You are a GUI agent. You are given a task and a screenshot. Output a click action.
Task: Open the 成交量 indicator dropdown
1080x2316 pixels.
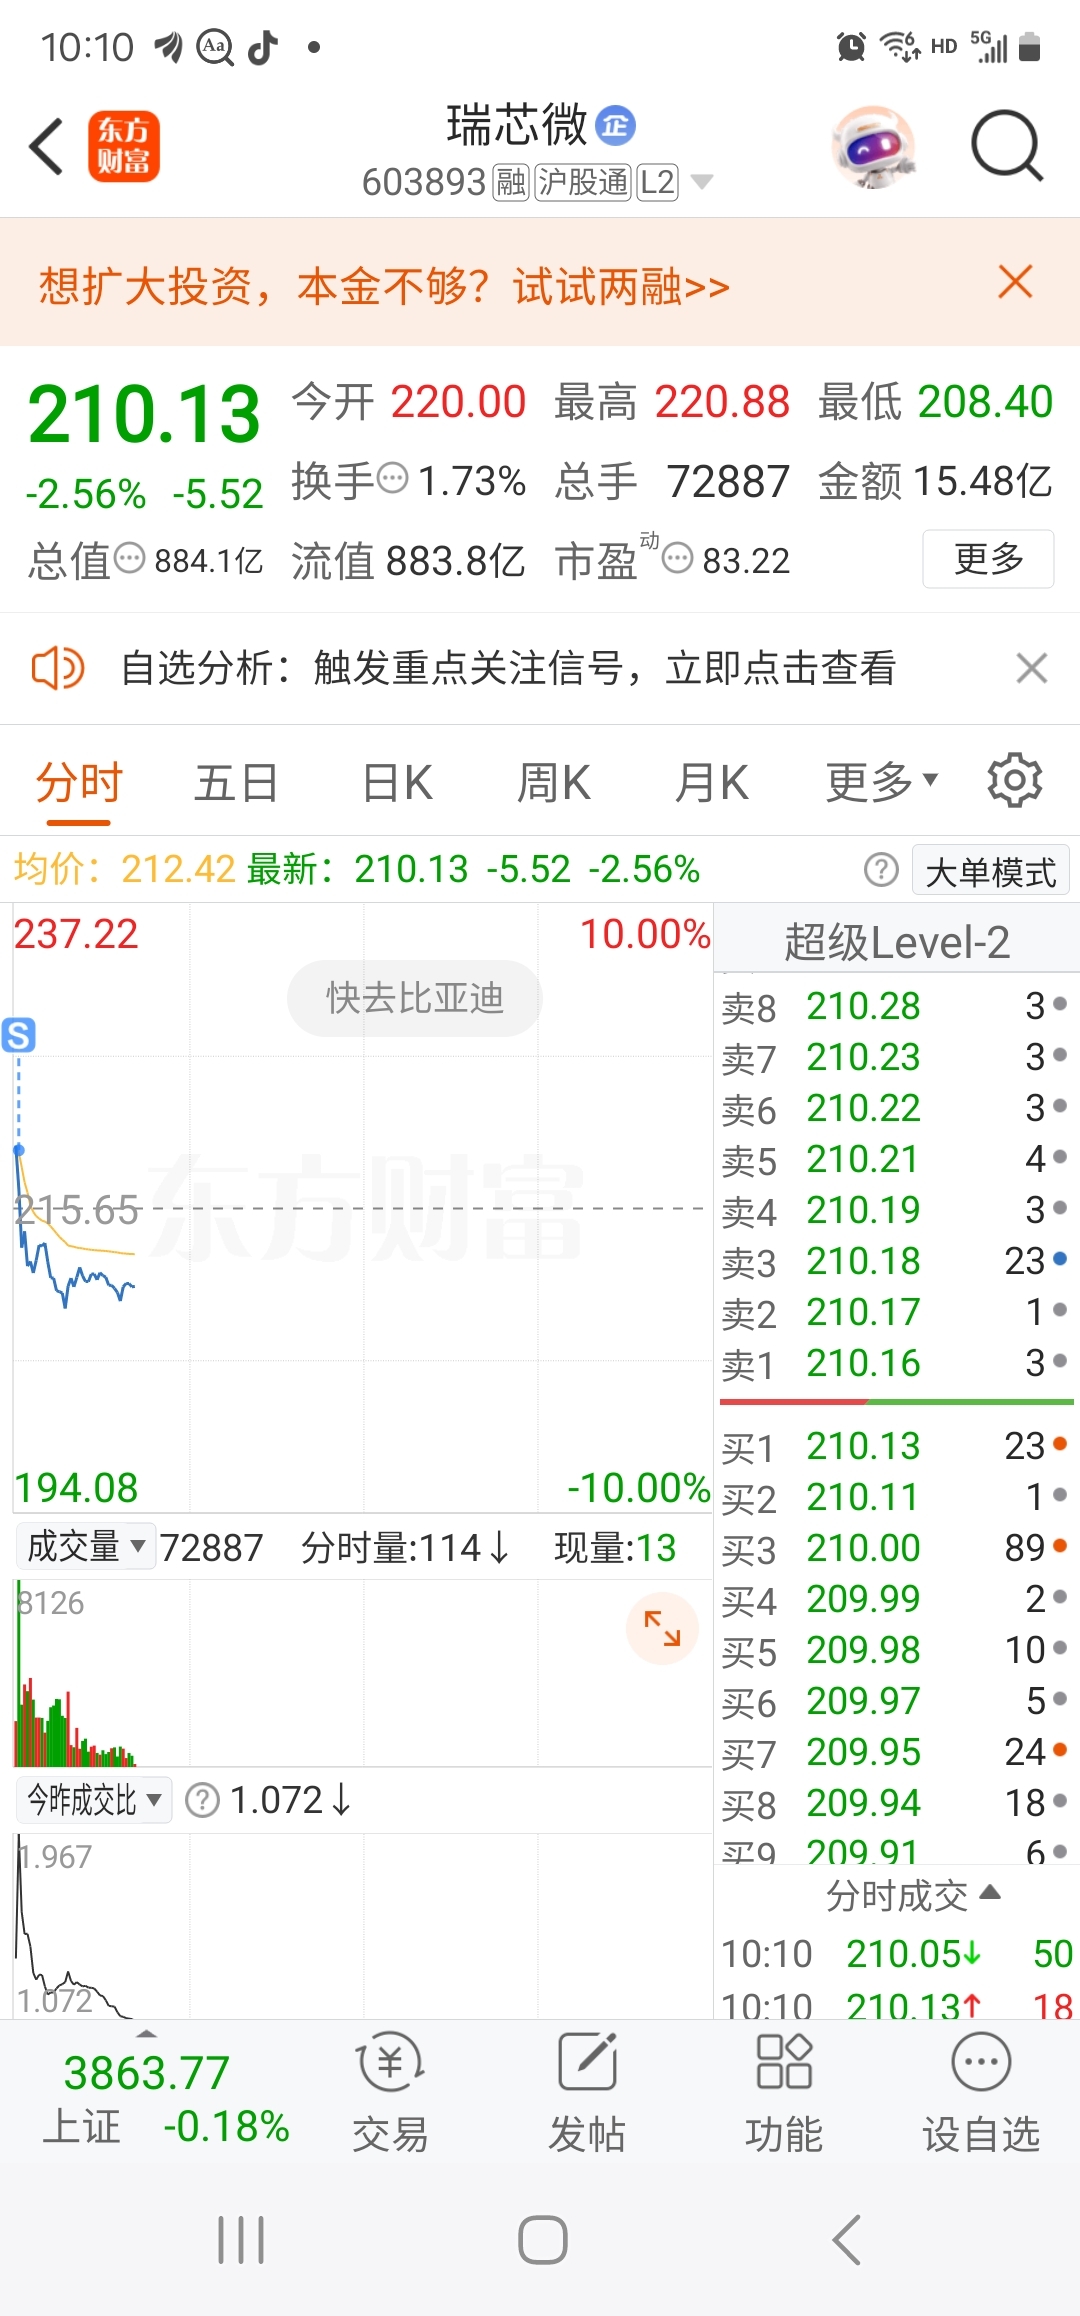pyautogui.click(x=85, y=1547)
